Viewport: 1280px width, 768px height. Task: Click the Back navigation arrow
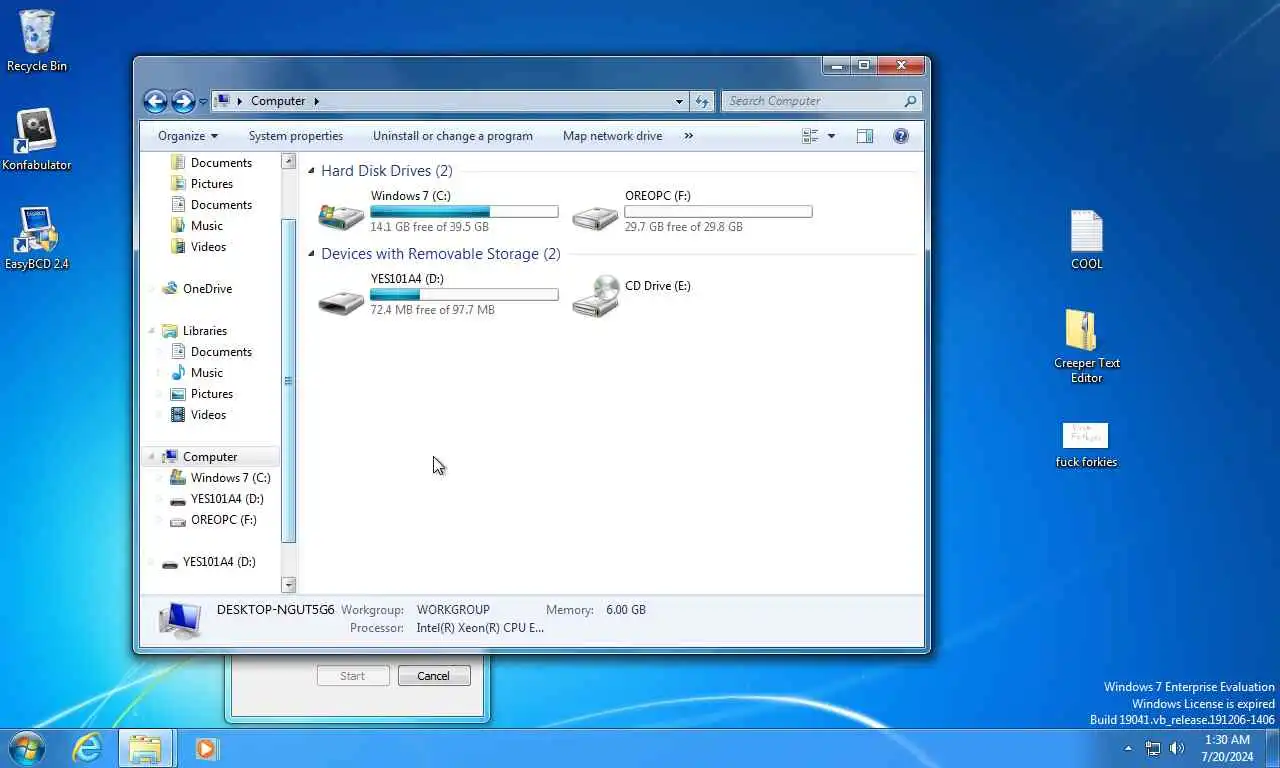155,101
